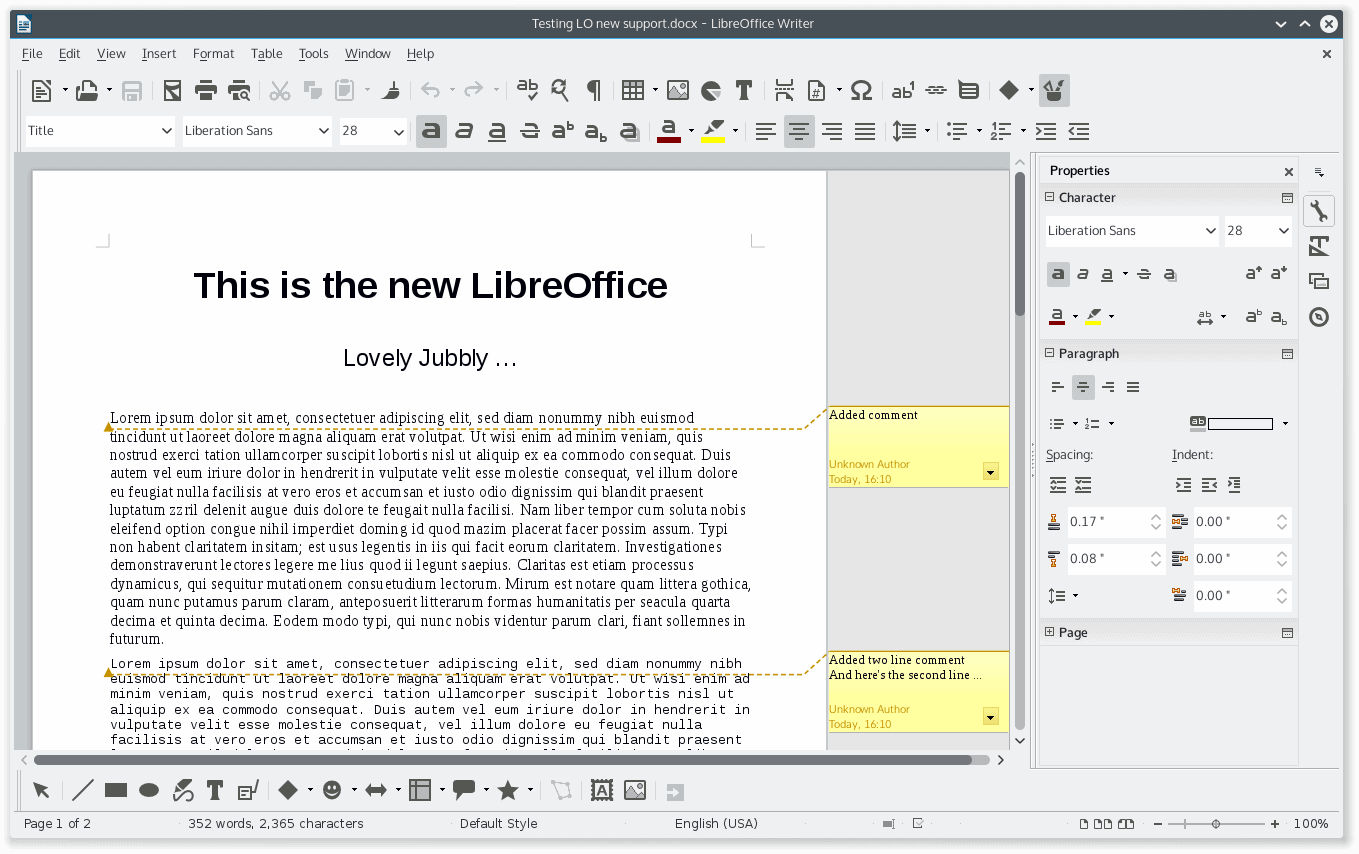1359x854 pixels.
Task: Apply the dark red font color swatch in toolbar
Action: 669,131
